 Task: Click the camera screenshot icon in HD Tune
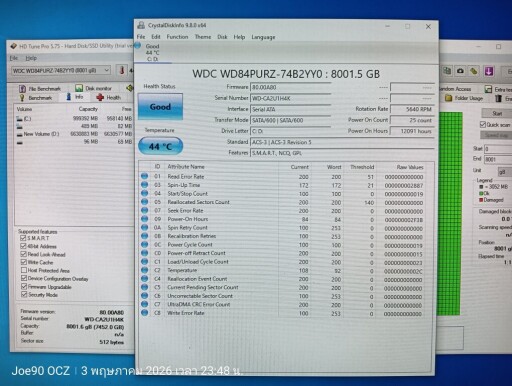point(460,71)
